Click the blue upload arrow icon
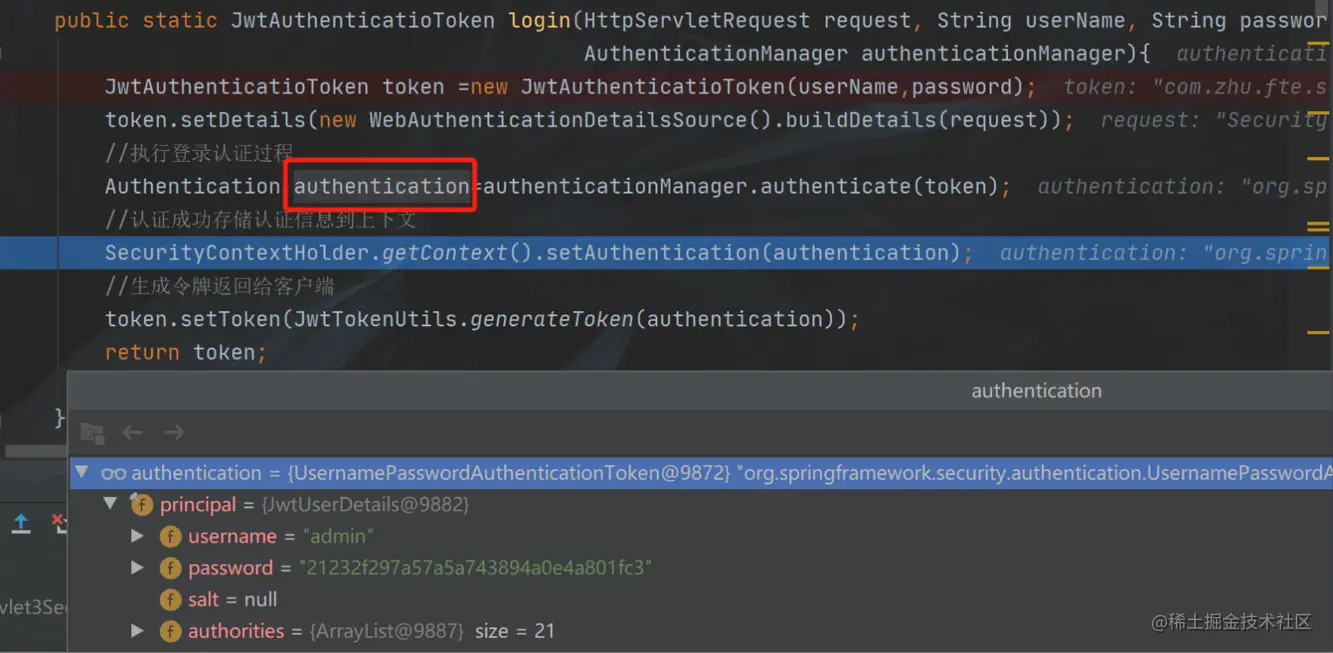This screenshot has width=1333, height=653. [21, 522]
